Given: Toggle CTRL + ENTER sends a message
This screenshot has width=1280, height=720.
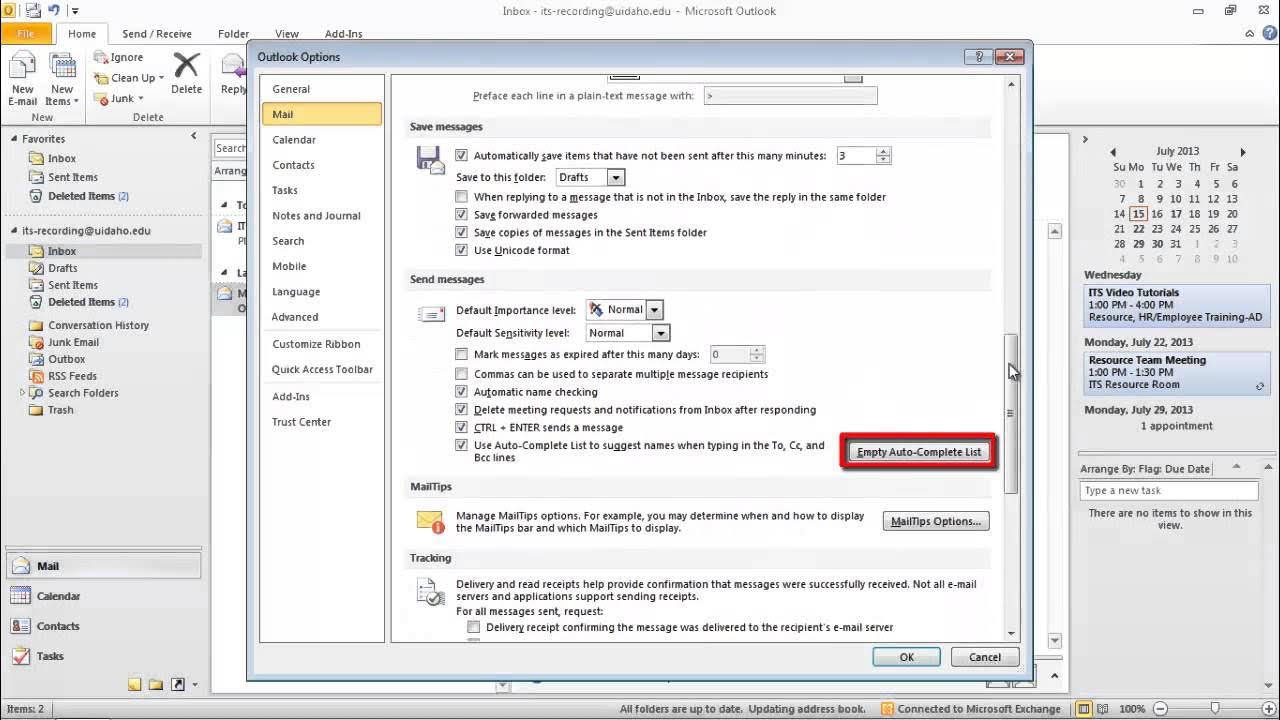Looking at the screenshot, I should click(461, 427).
